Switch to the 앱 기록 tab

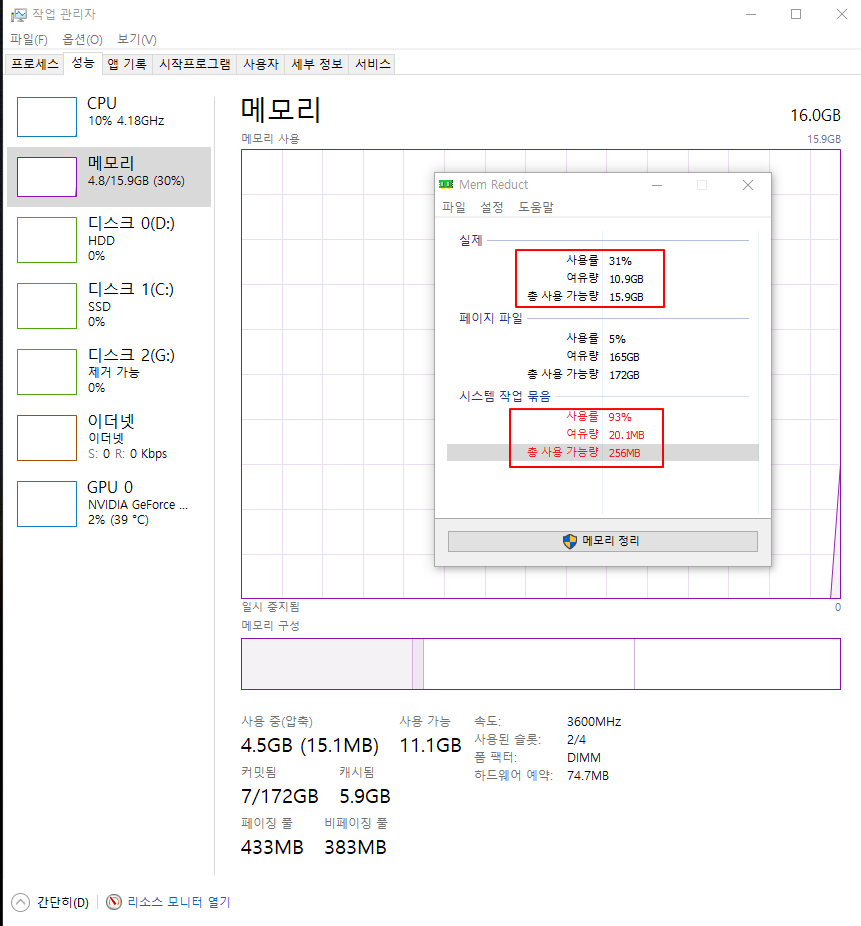127,64
